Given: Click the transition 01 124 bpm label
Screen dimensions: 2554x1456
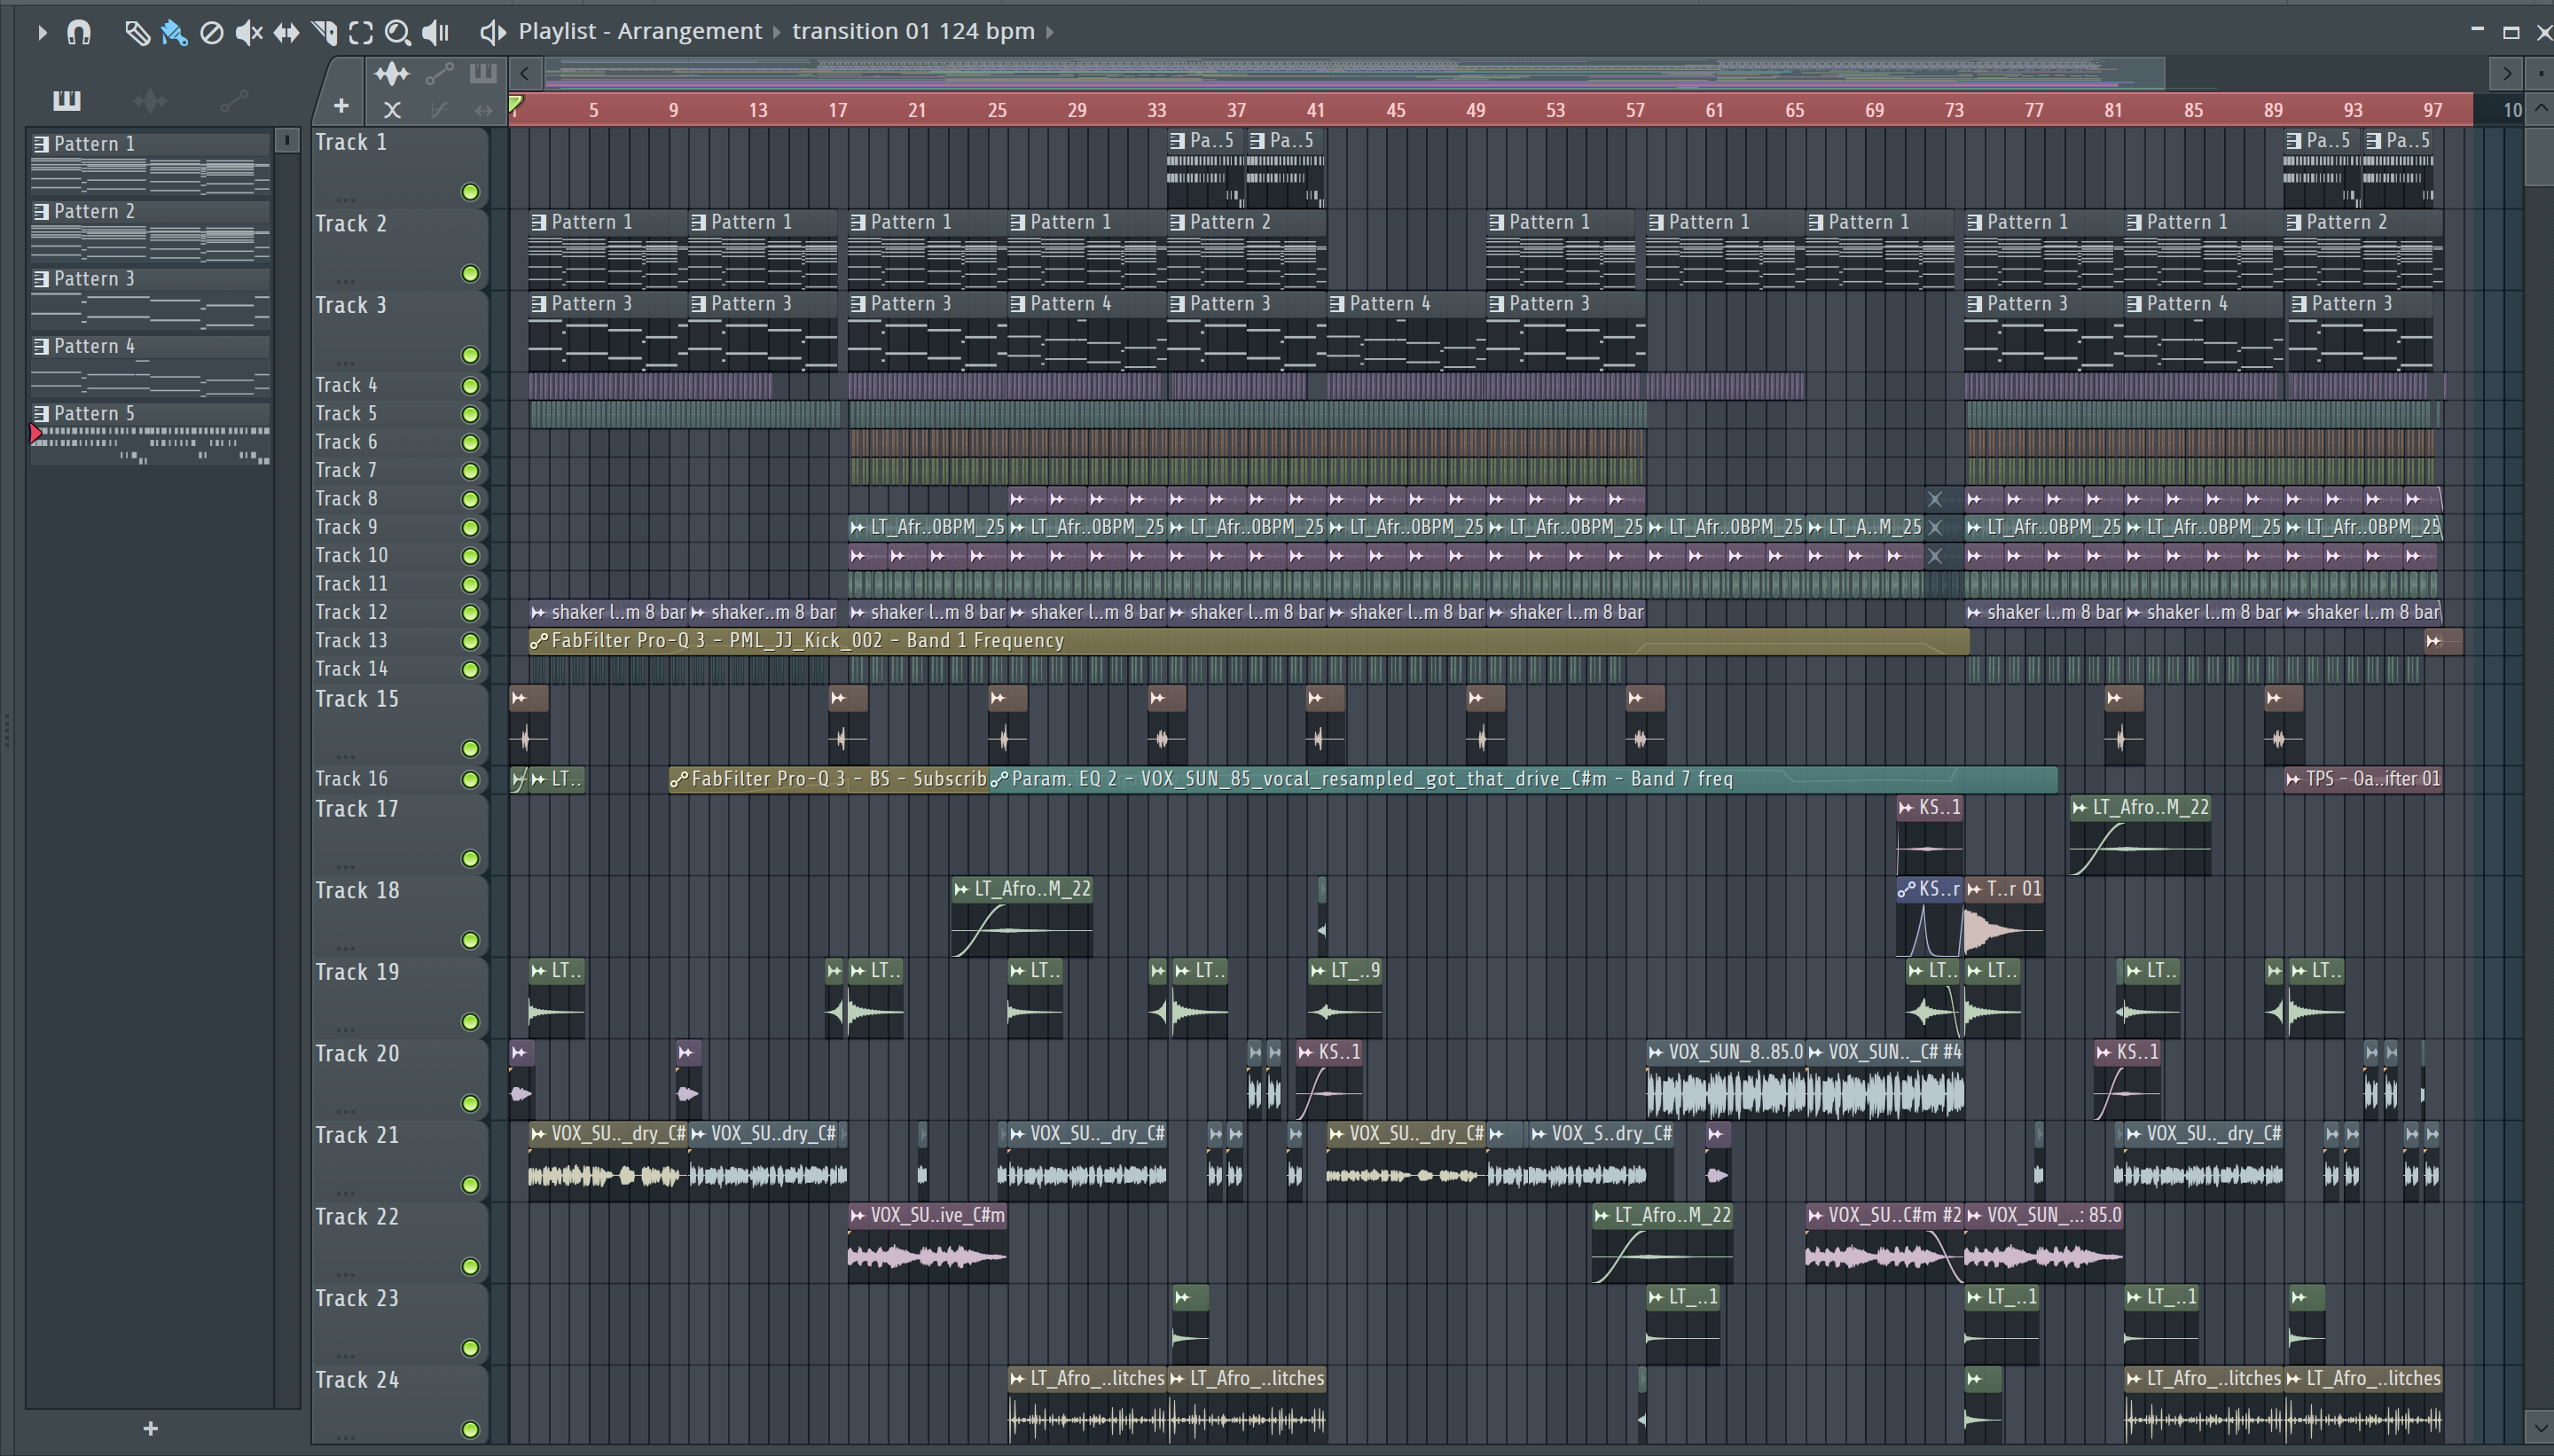Looking at the screenshot, I should [x=913, y=31].
